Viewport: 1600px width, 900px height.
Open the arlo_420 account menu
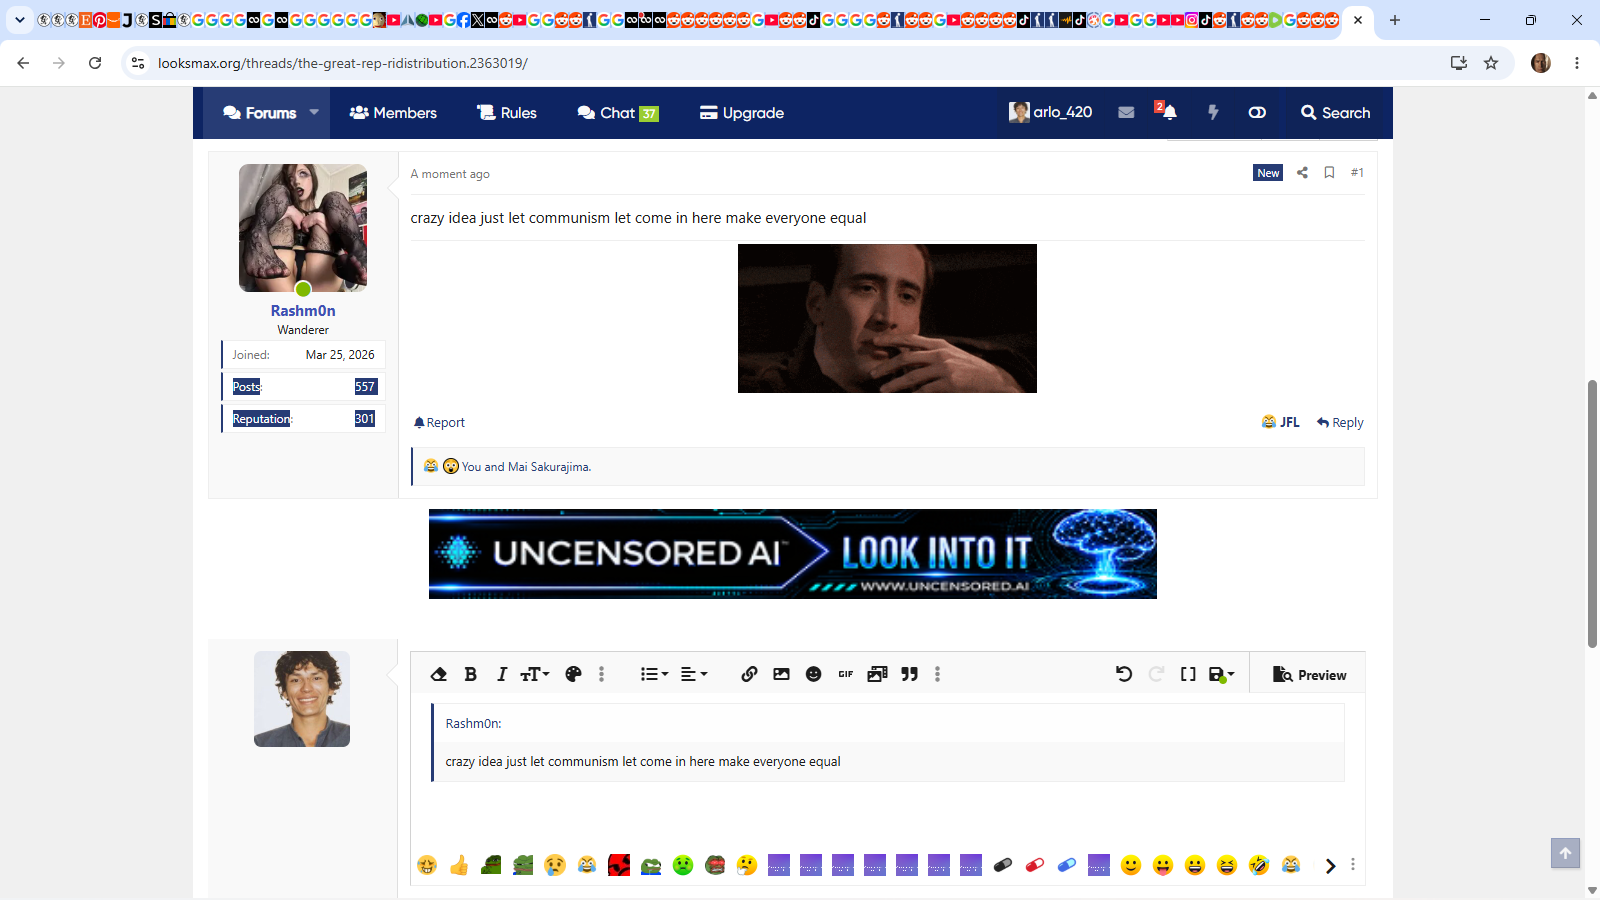click(x=1051, y=112)
